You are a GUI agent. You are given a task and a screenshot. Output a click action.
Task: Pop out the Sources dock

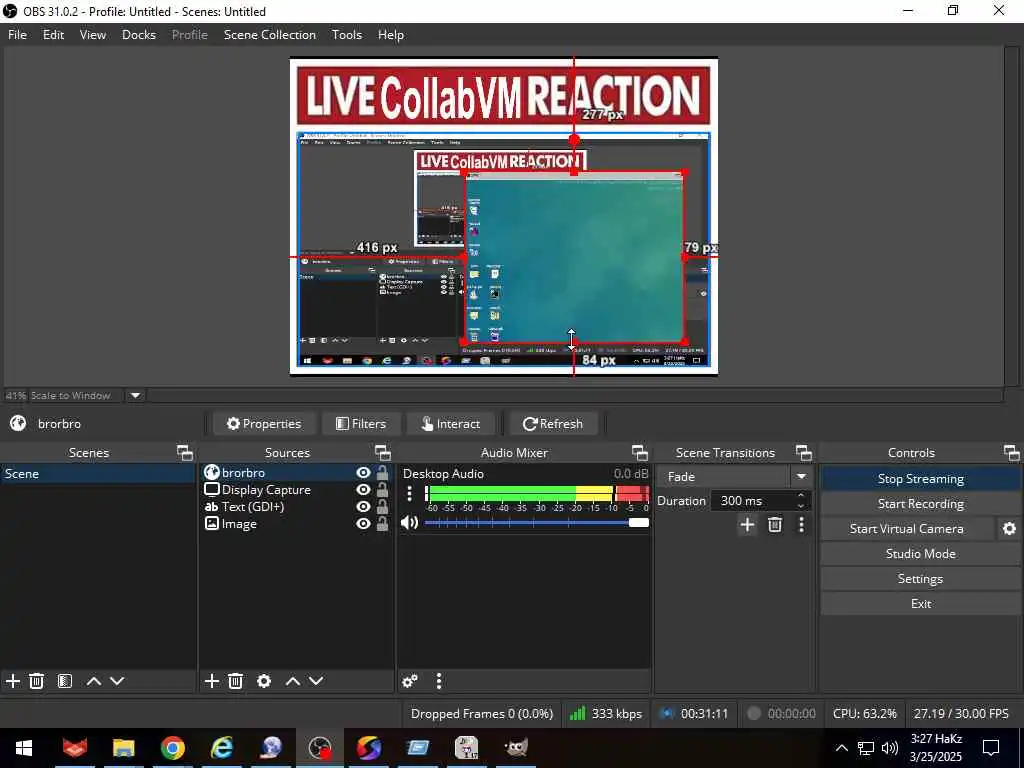pos(383,453)
